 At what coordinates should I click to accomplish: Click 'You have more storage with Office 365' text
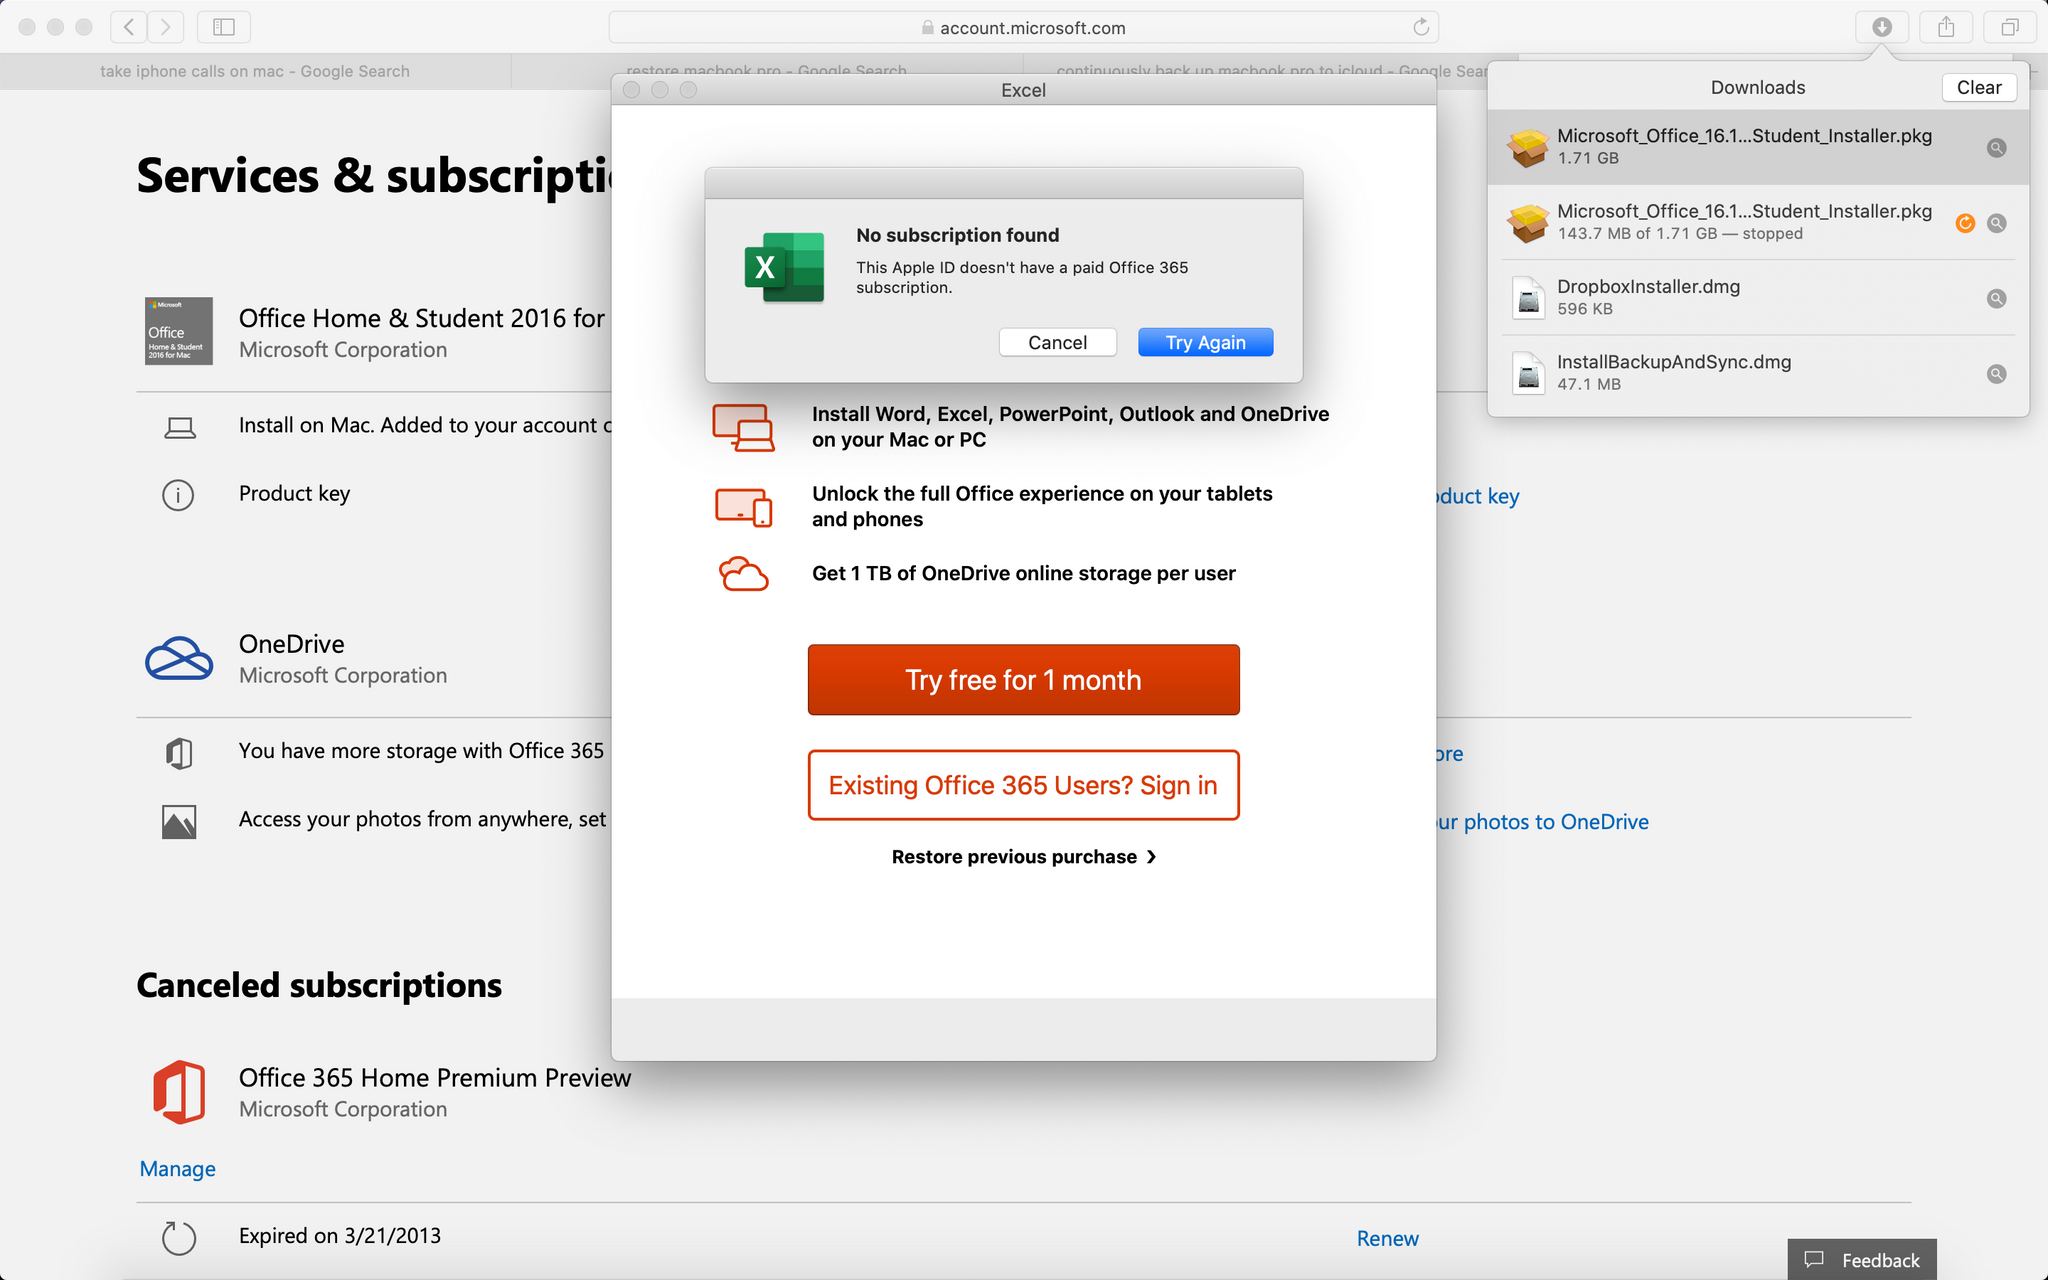[421, 751]
